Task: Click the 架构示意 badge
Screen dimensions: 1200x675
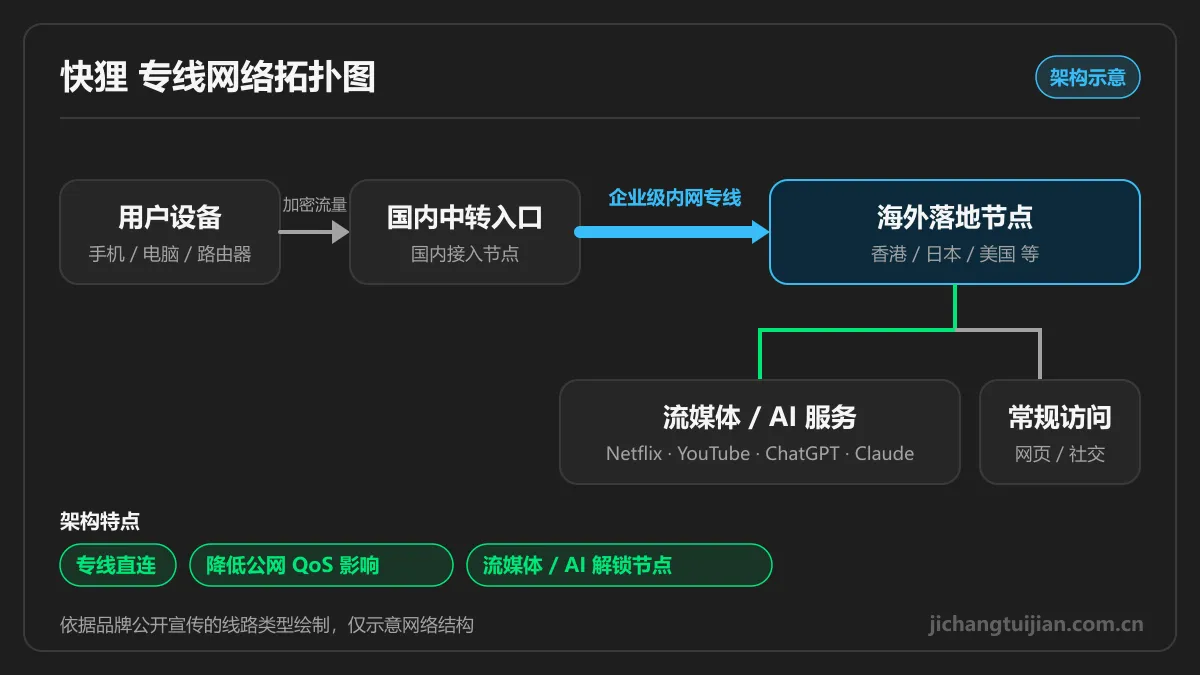Action: [x=1087, y=77]
